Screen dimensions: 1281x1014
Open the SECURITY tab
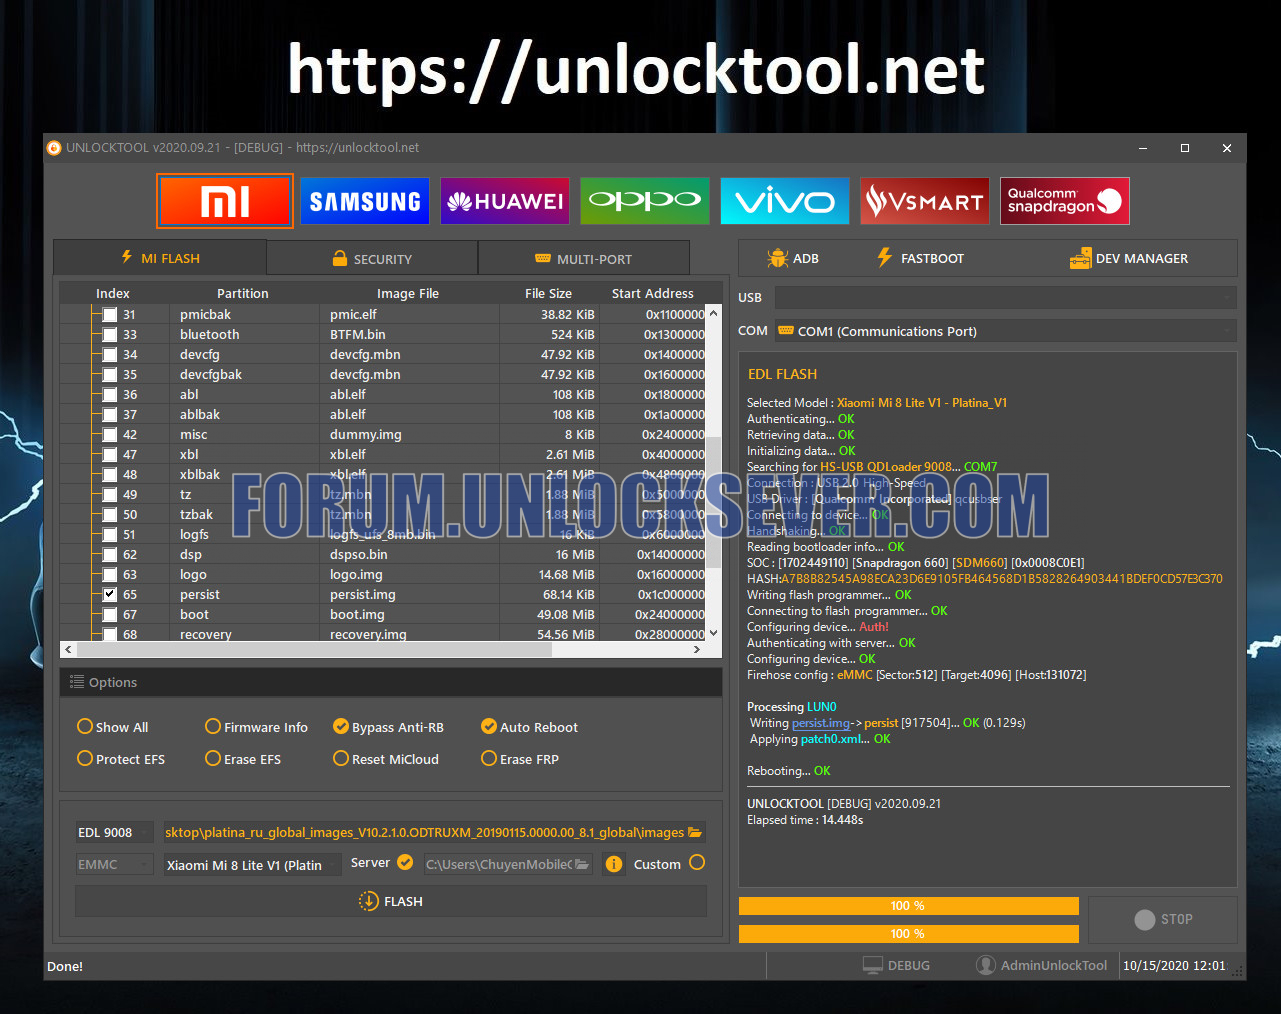(x=372, y=258)
